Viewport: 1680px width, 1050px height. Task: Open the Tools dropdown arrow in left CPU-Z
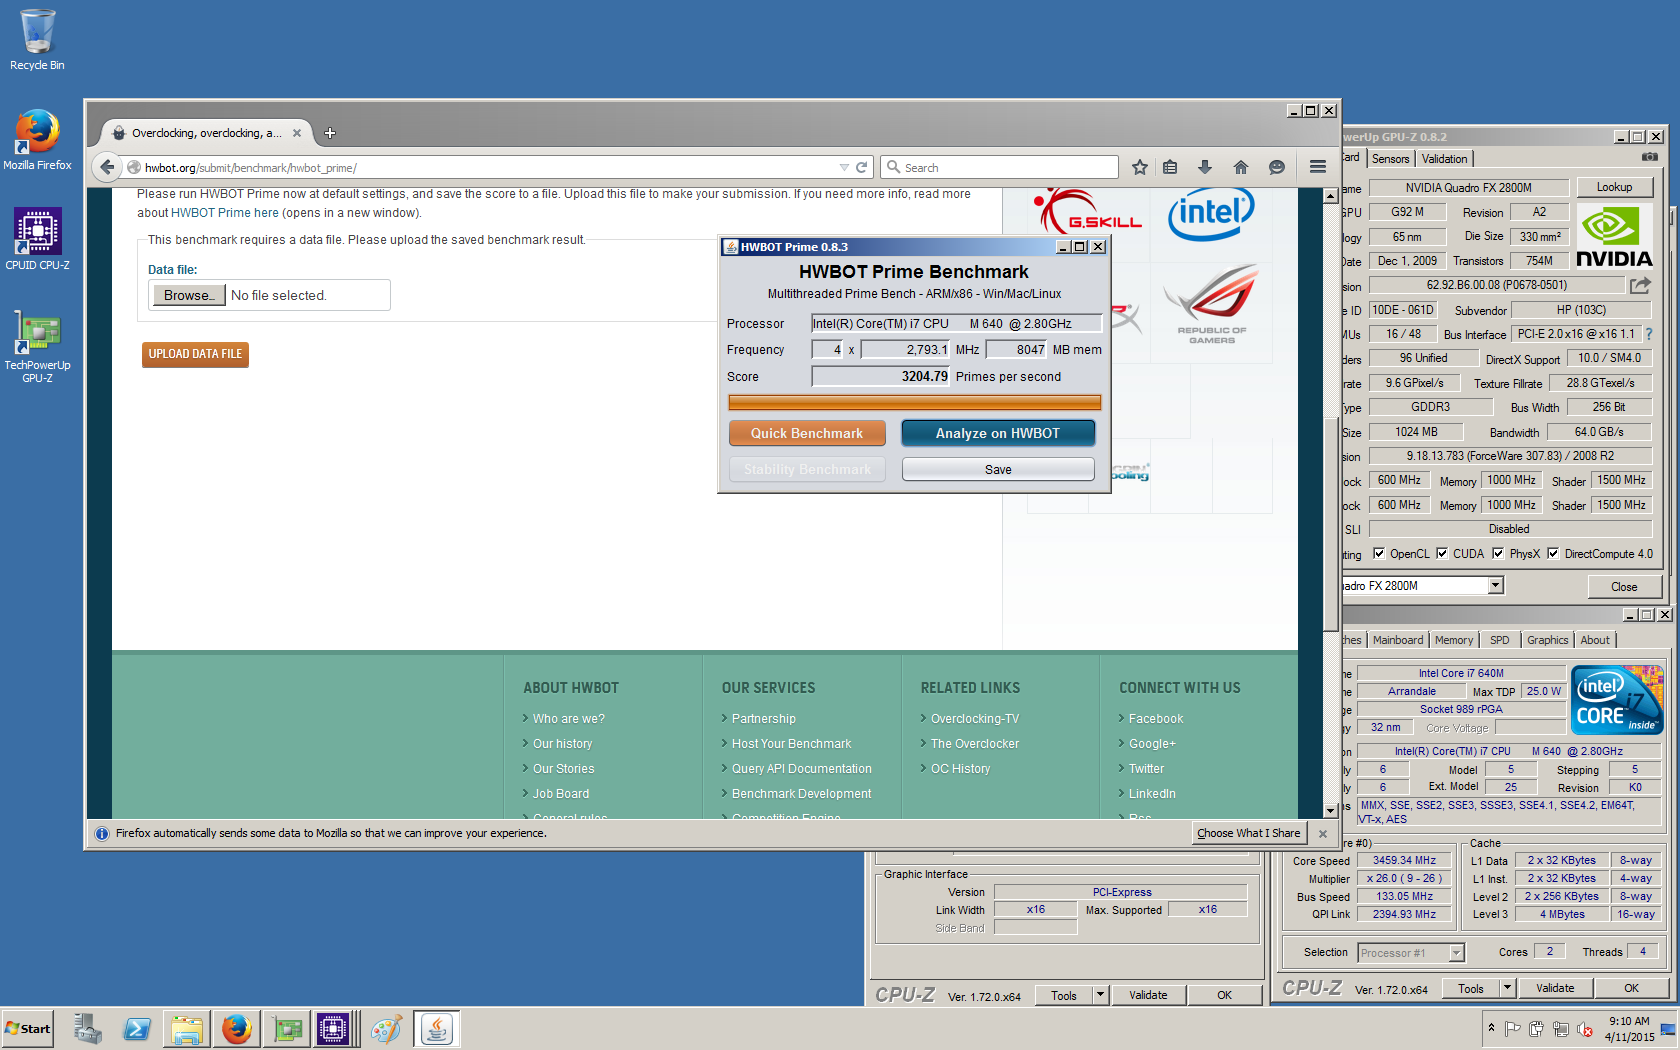(1100, 995)
